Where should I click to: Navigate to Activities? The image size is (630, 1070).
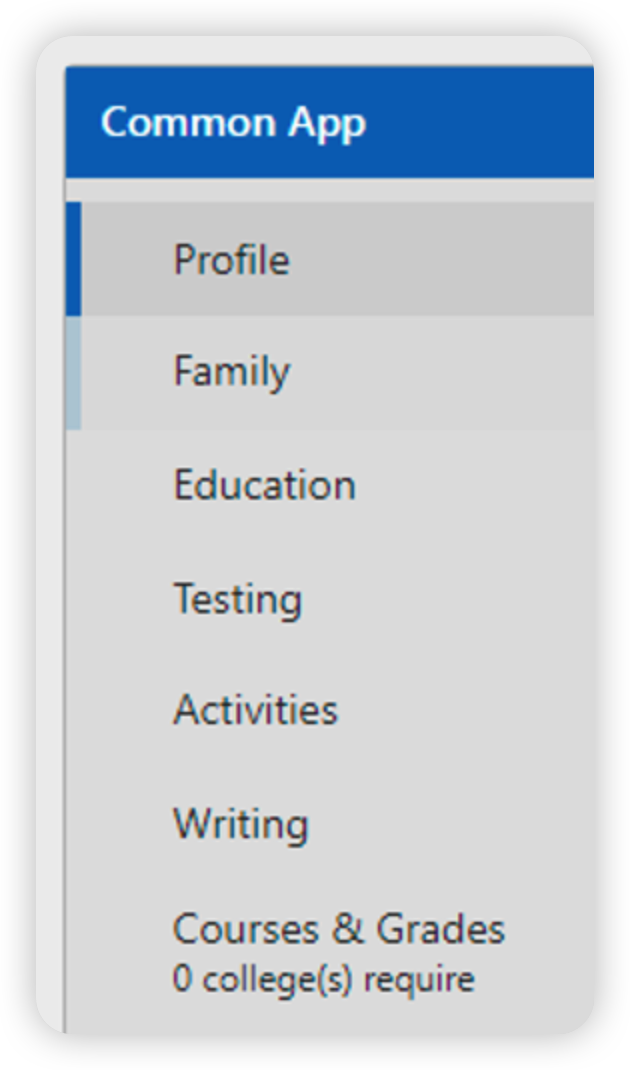click(x=255, y=710)
